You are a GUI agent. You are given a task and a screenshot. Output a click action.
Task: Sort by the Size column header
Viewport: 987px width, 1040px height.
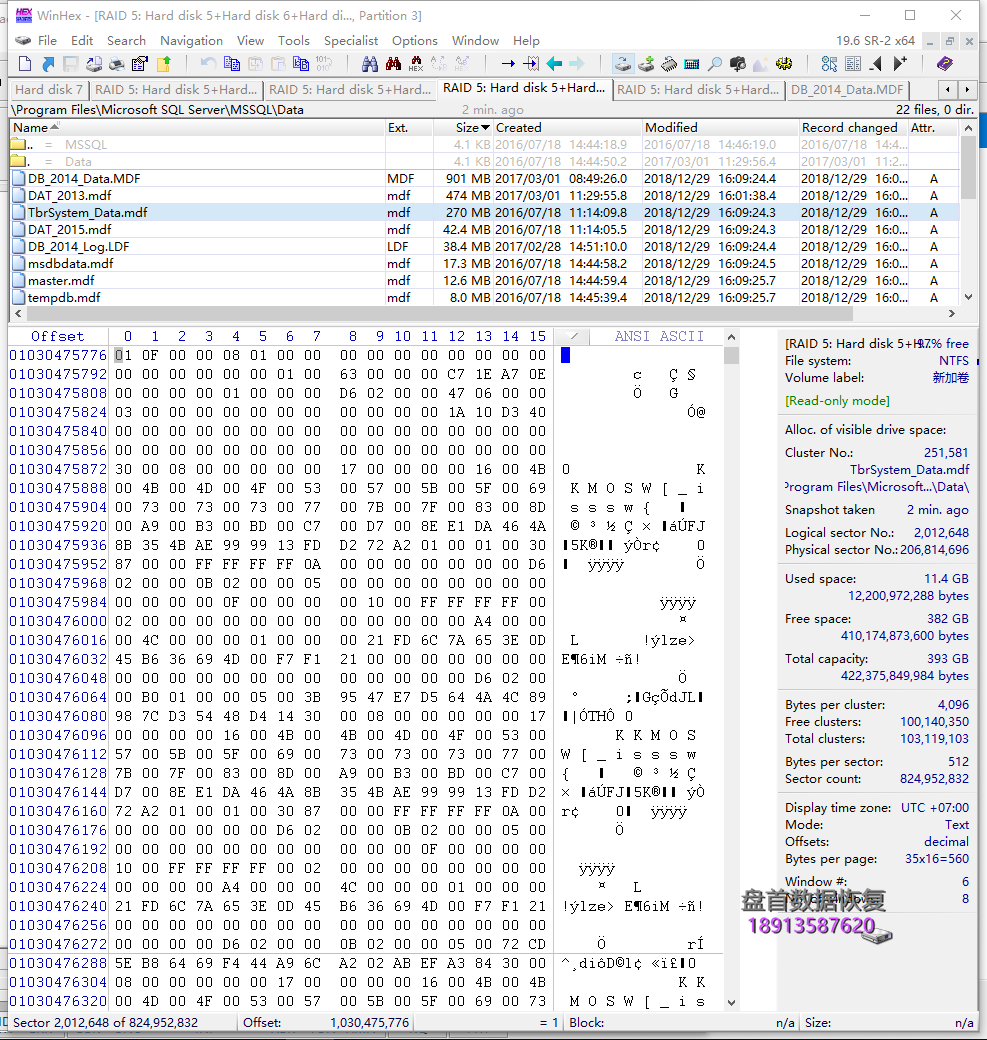pyautogui.click(x=461, y=127)
